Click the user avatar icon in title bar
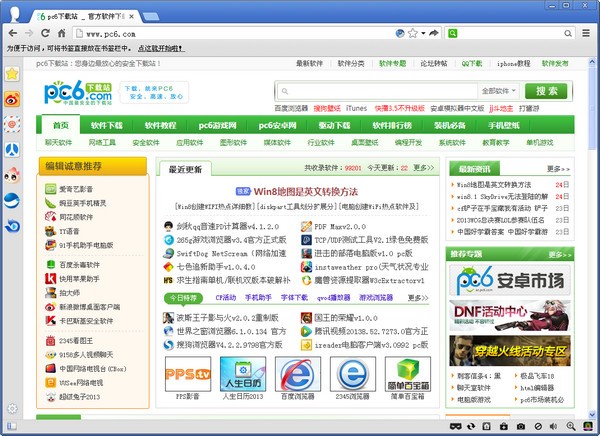The height and width of the screenshot is (436, 600). (15, 15)
